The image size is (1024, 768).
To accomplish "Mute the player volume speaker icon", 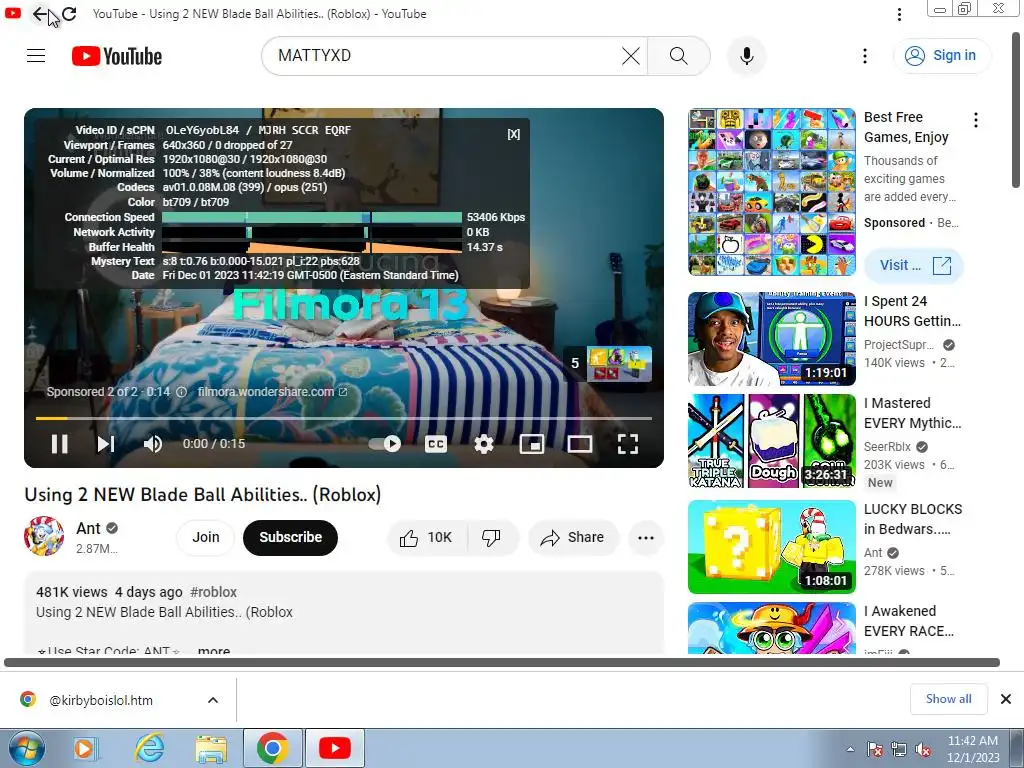I will (153, 444).
